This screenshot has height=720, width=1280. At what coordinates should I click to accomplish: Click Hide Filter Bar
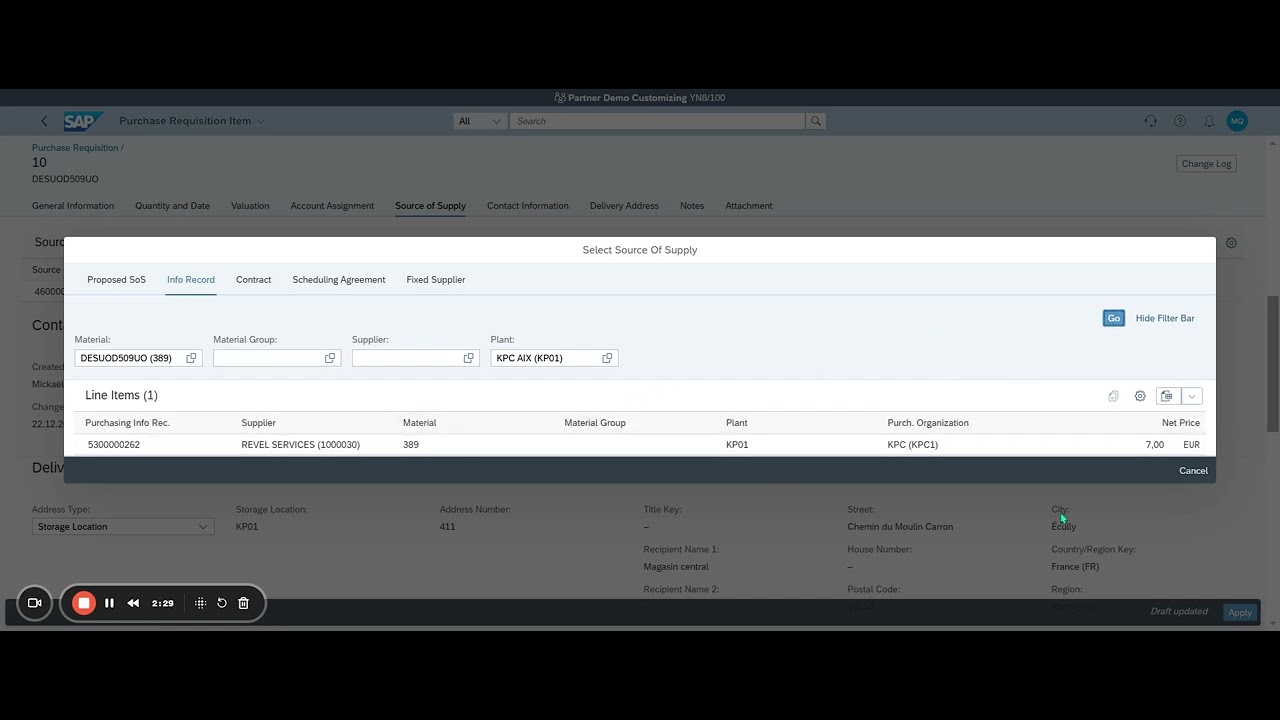pos(1165,318)
